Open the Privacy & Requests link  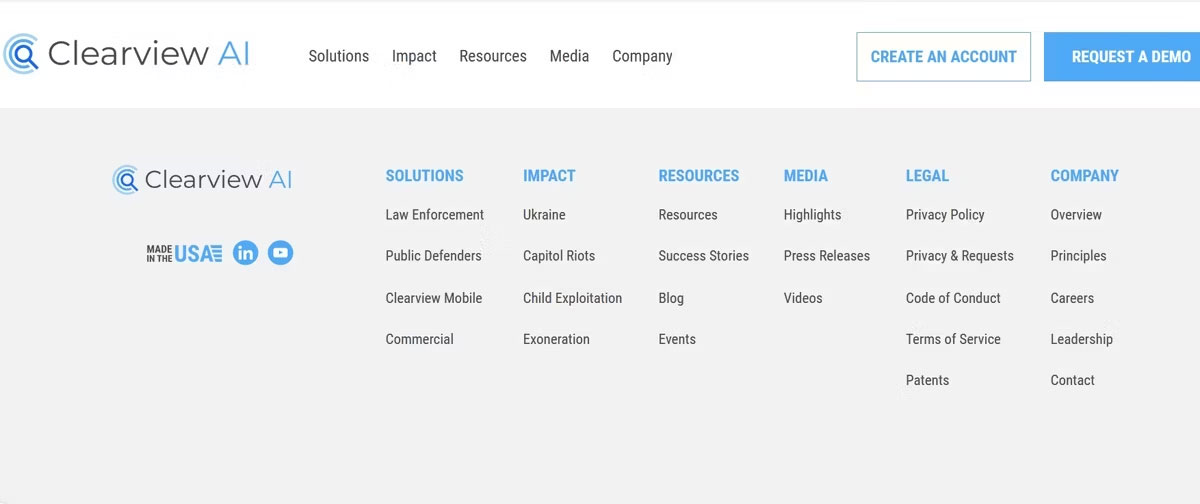tap(960, 256)
